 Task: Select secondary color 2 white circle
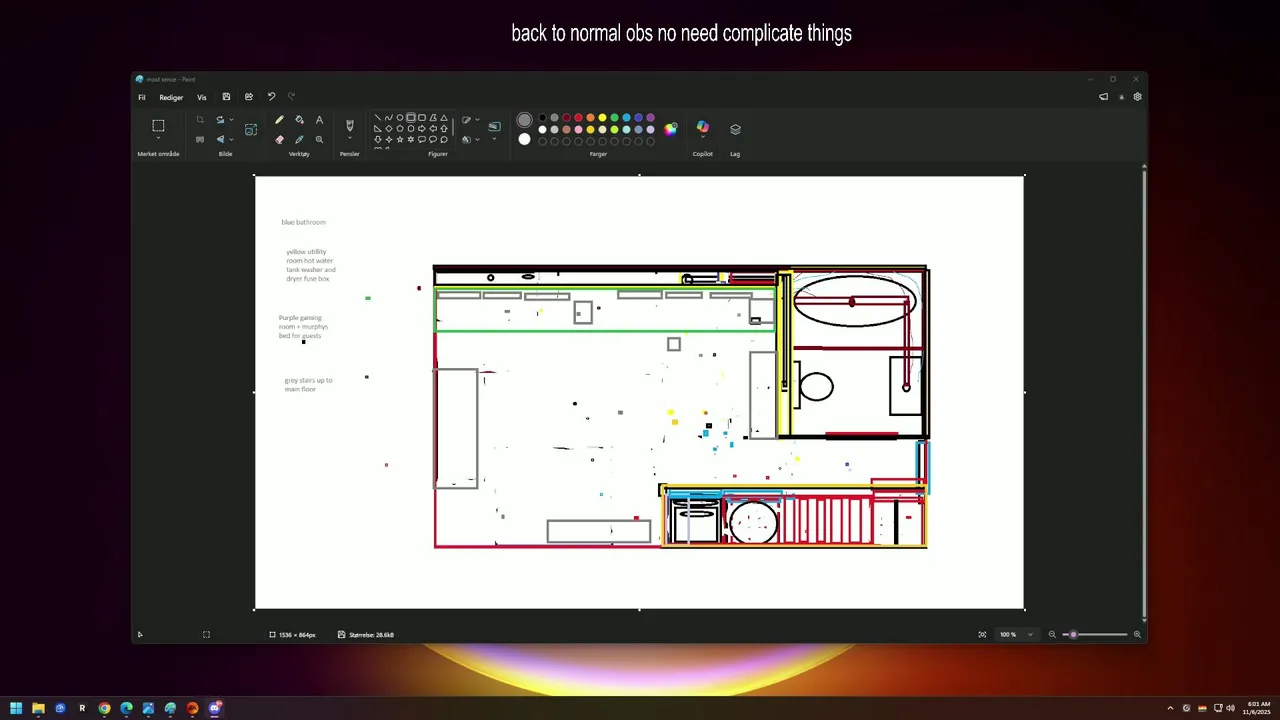click(524, 139)
